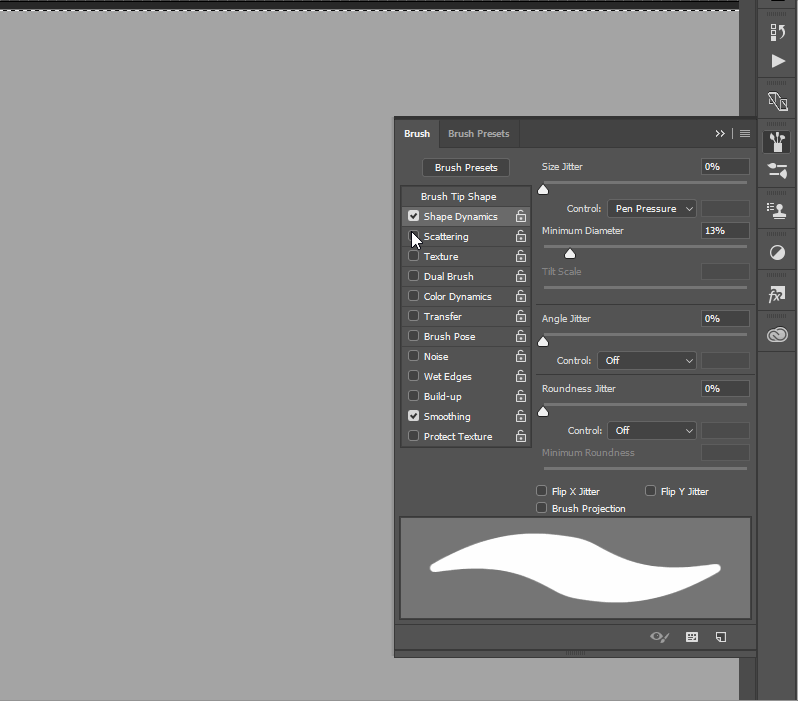
Task: Open the Brush panel flyout menu
Action: 745,133
